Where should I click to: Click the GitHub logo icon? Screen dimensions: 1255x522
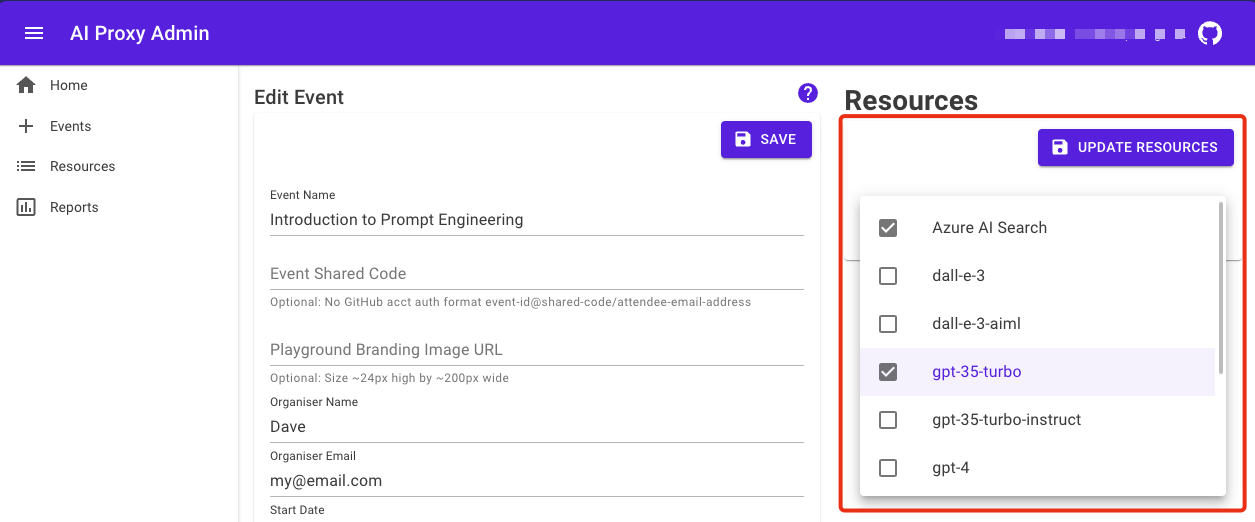pos(1210,33)
